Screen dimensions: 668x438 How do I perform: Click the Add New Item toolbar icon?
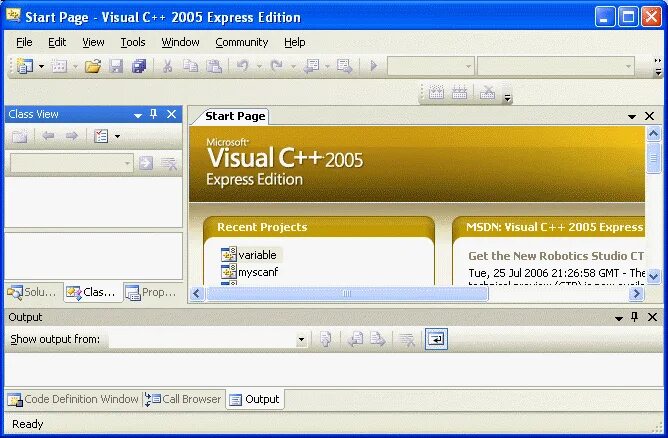coord(59,66)
